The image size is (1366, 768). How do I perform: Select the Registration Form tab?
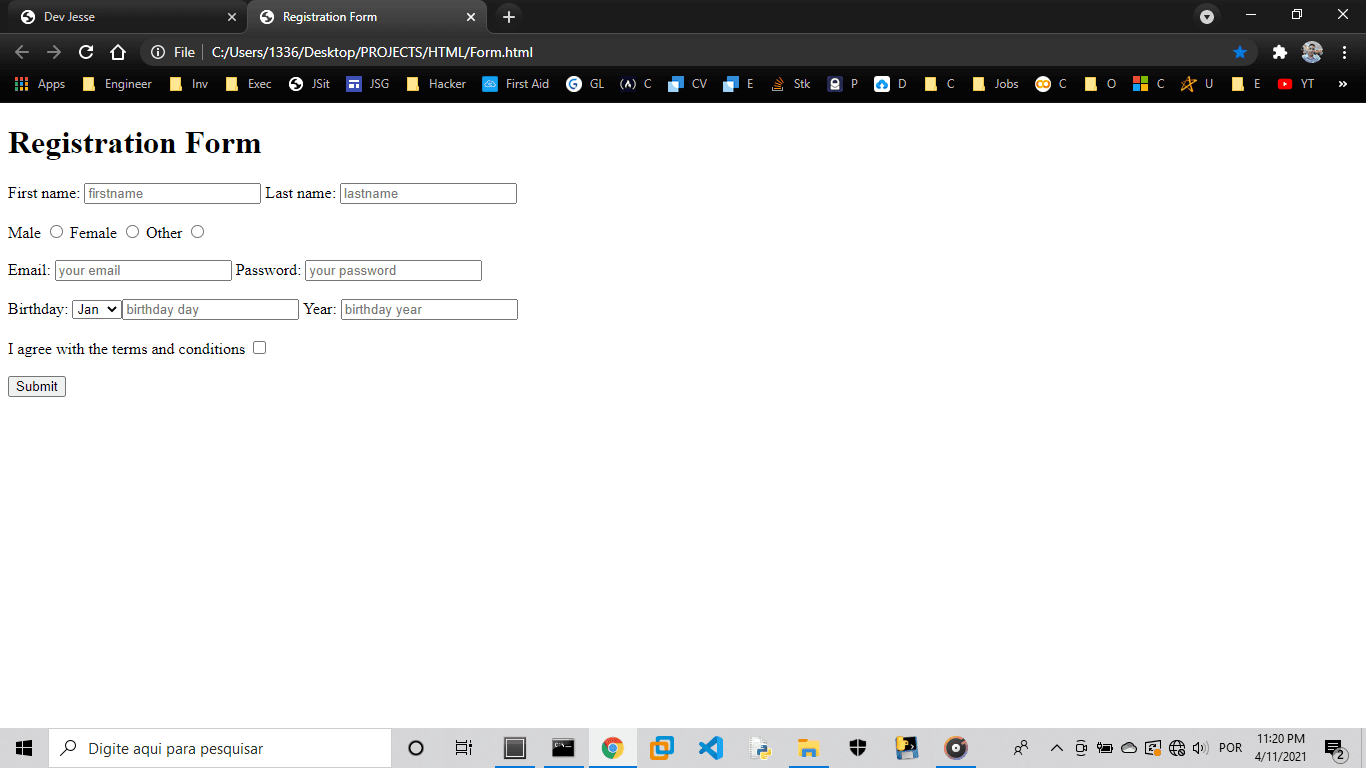pyautogui.click(x=360, y=17)
